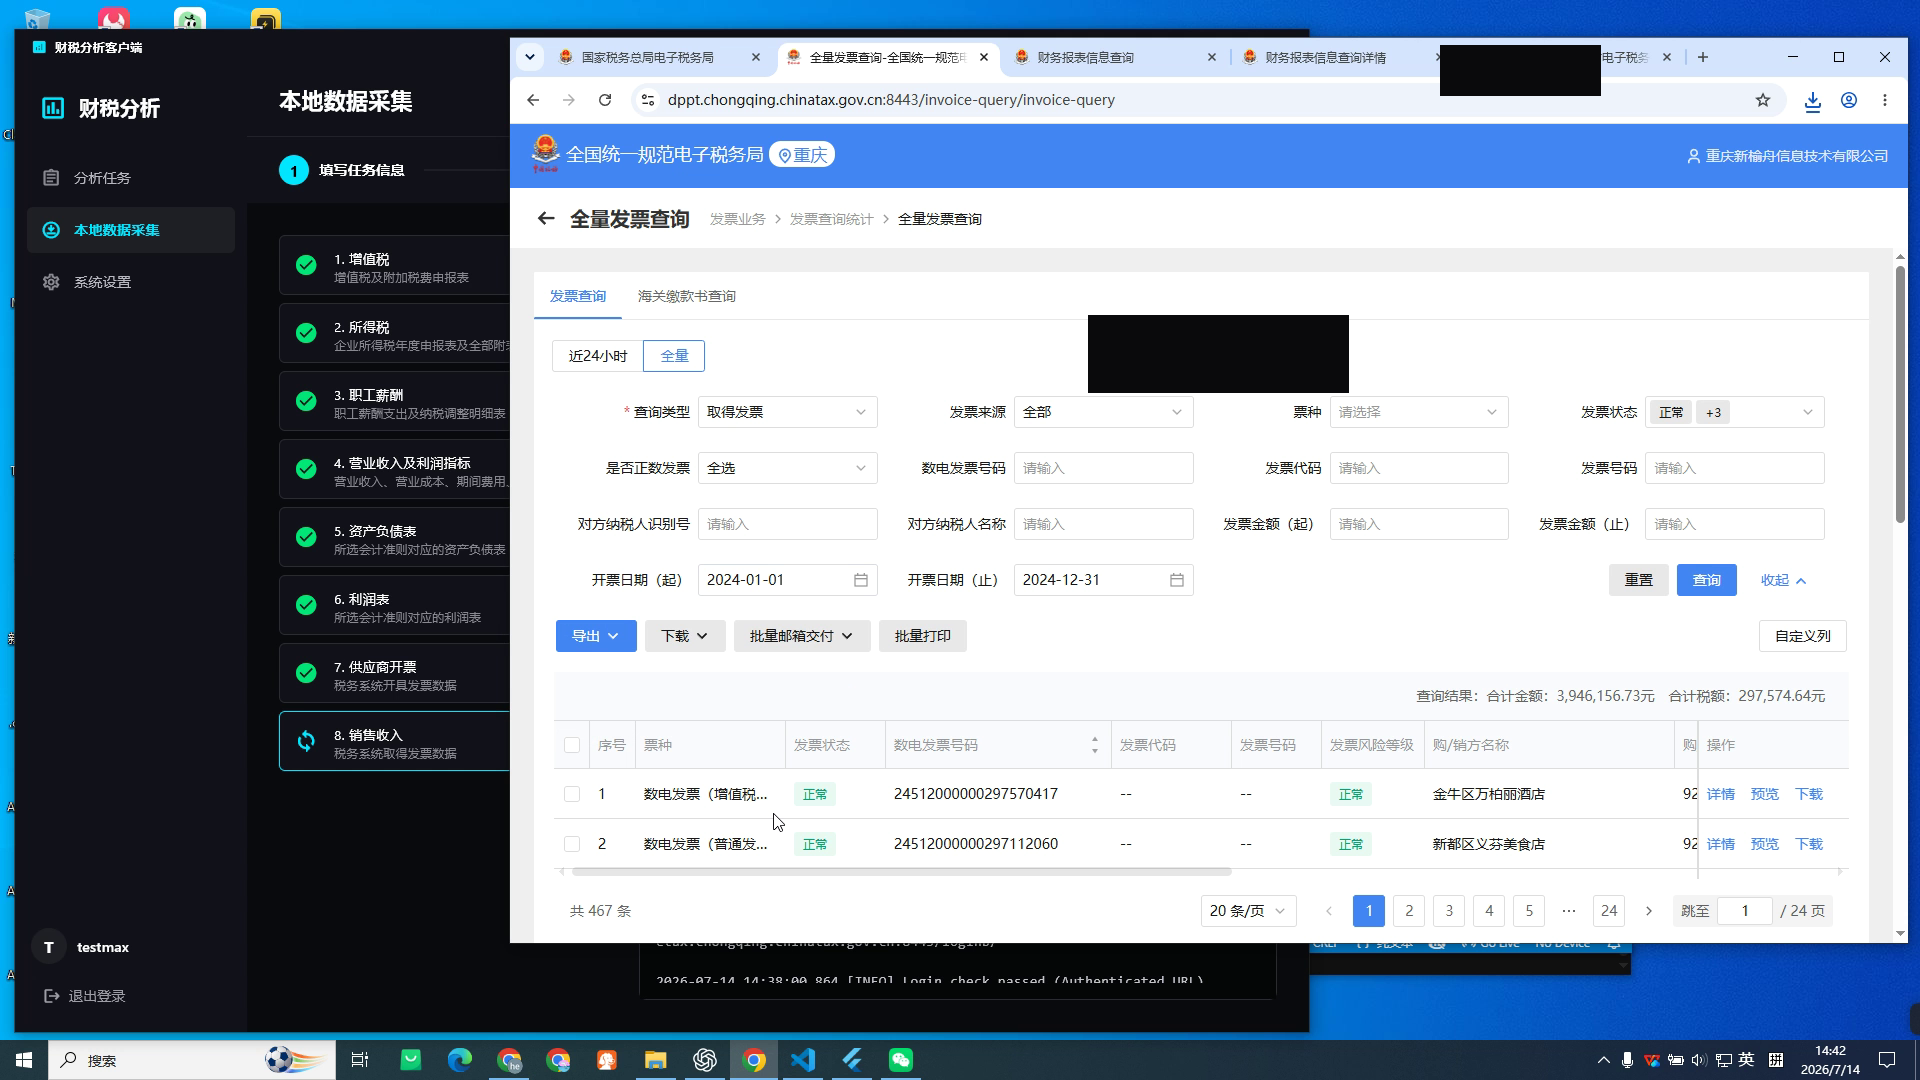Click 退出登录 logout icon

[x=52, y=996]
